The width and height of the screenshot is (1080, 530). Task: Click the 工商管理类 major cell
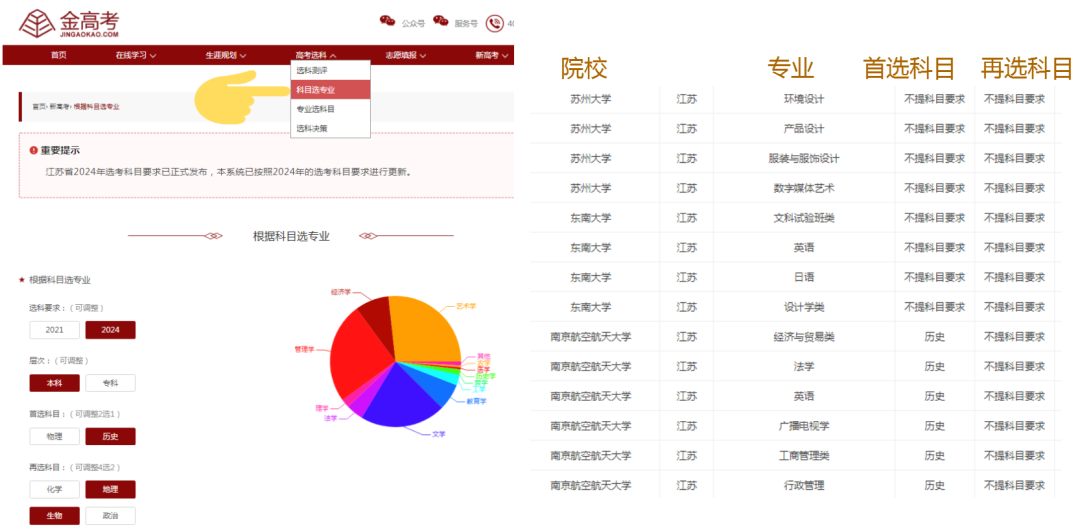pyautogui.click(x=804, y=456)
